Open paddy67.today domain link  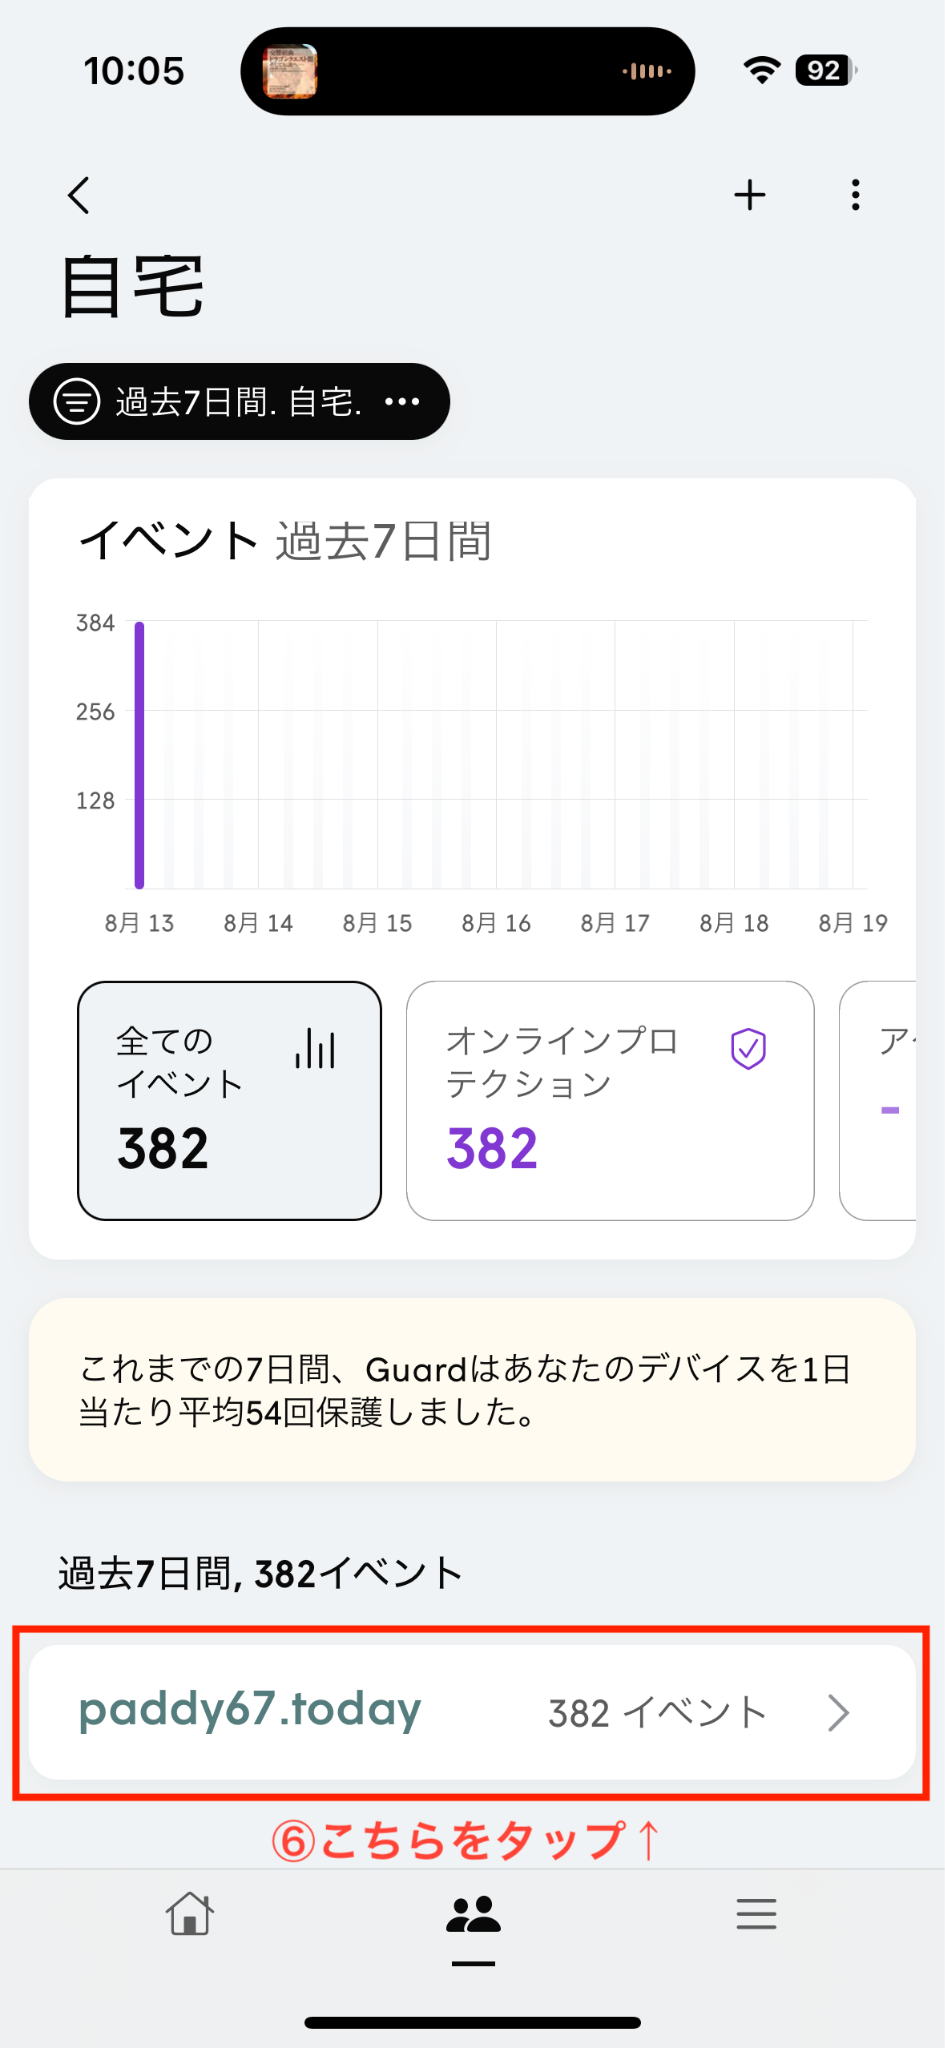250,1710
